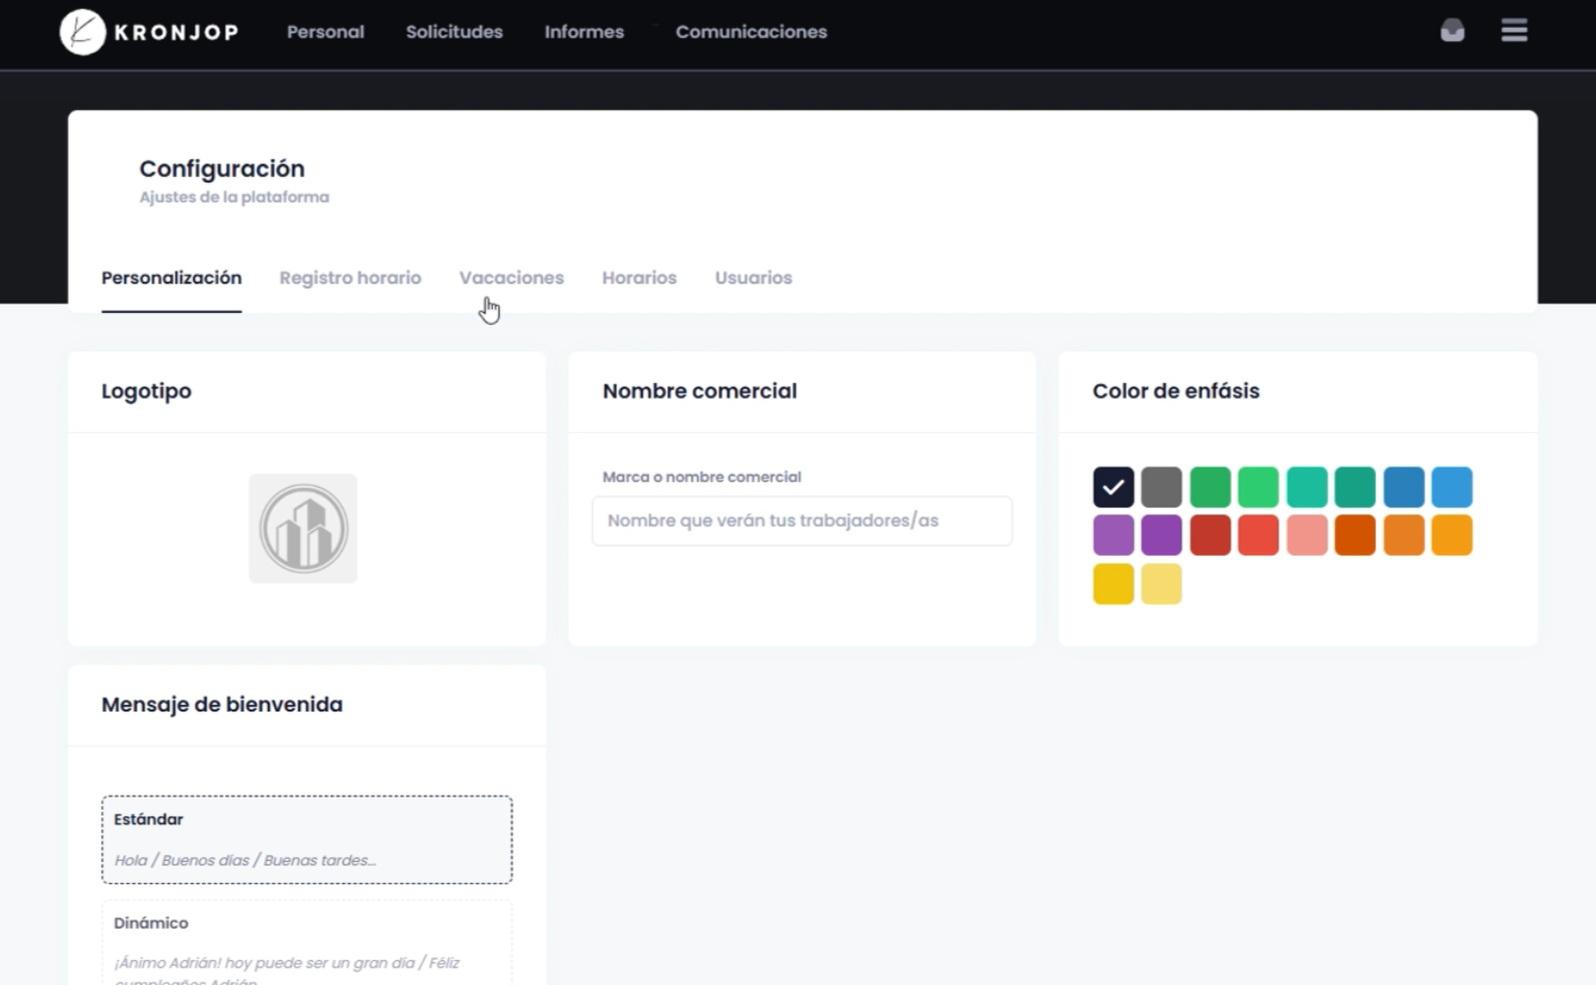The height and width of the screenshot is (985, 1596).
Task: Choose the pale yellow accent color swatch
Action: pyautogui.click(x=1161, y=584)
